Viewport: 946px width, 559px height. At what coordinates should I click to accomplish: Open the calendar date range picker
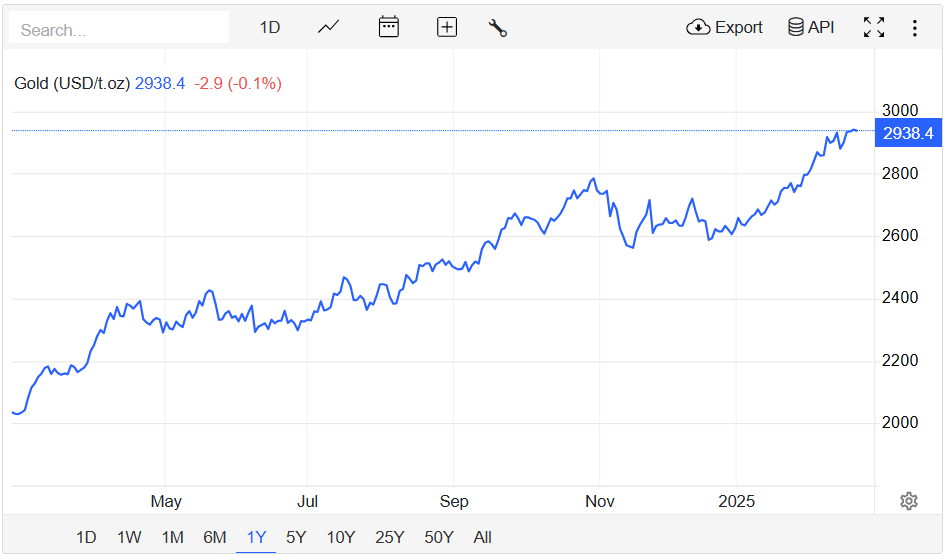[x=389, y=28]
